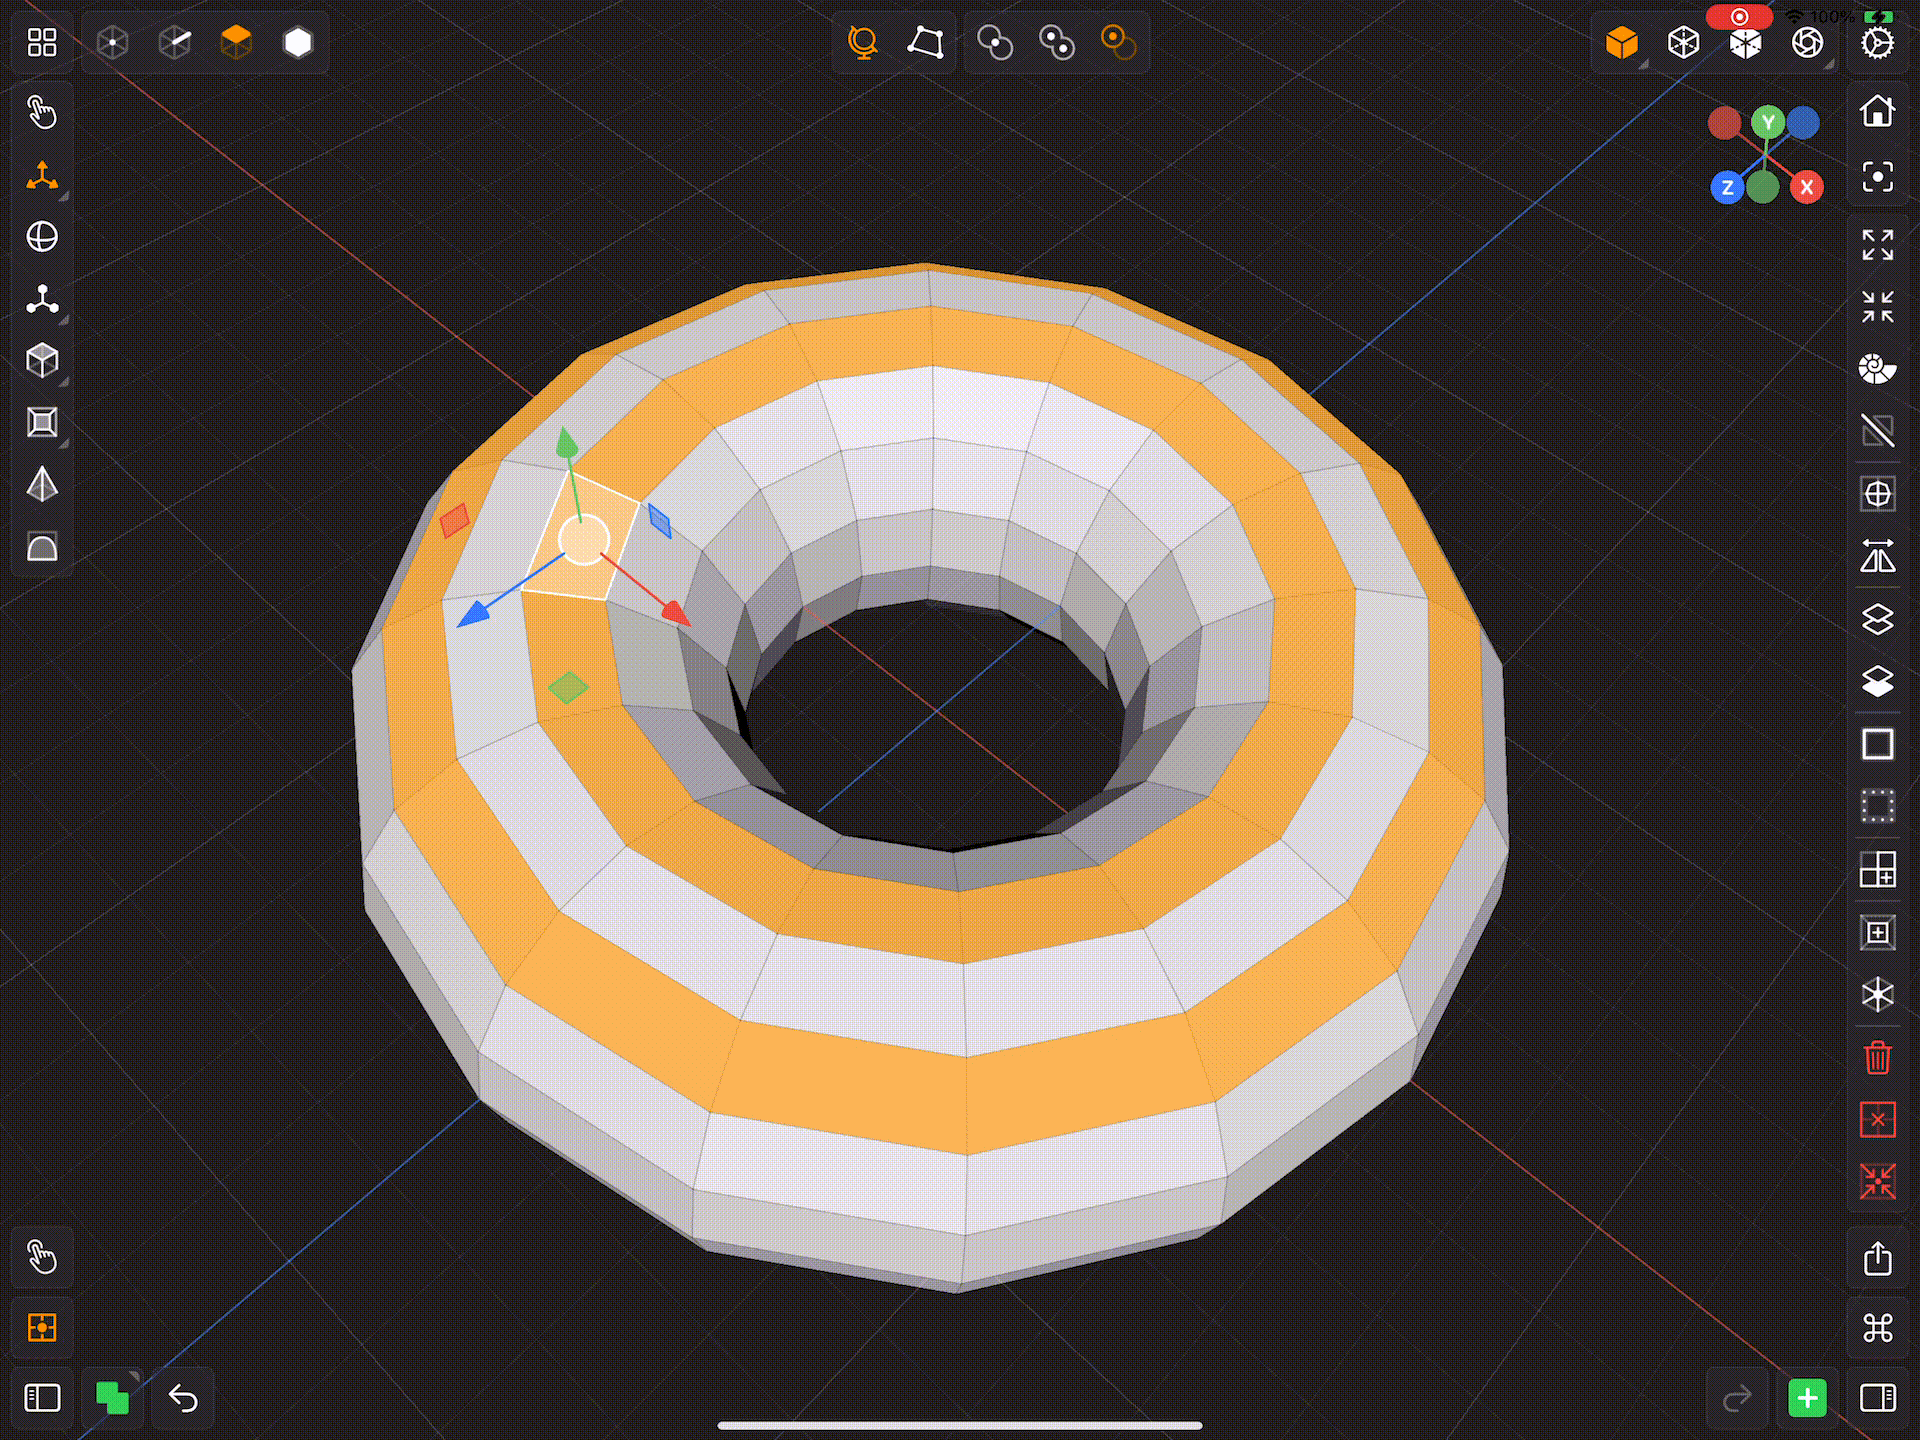
Task: Click the filled stacked layers icon
Action: (1878, 681)
